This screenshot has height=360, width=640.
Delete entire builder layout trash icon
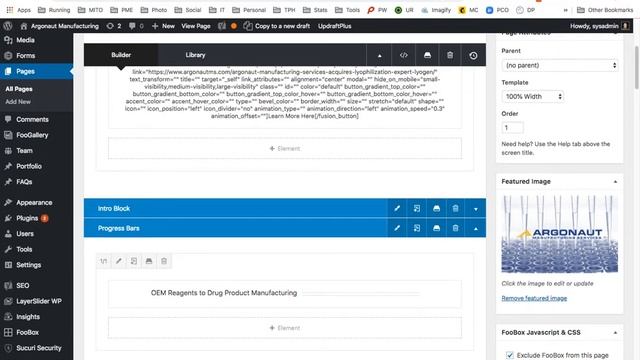450,55
